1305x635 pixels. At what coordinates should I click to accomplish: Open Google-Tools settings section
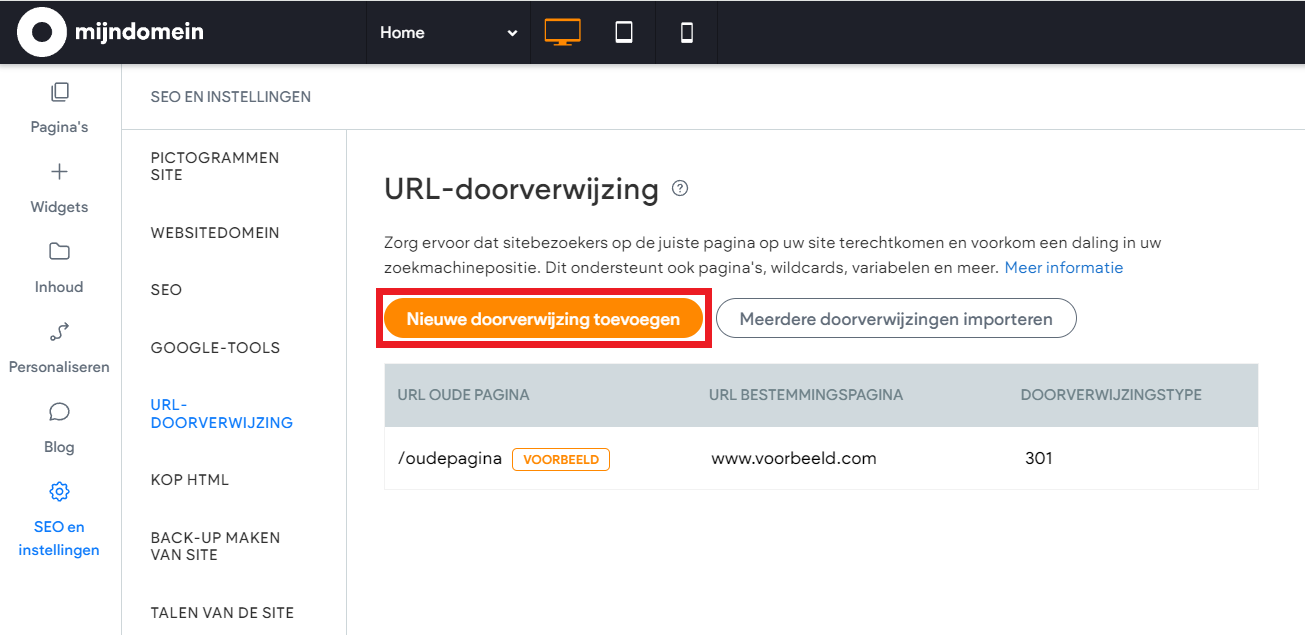tap(215, 348)
